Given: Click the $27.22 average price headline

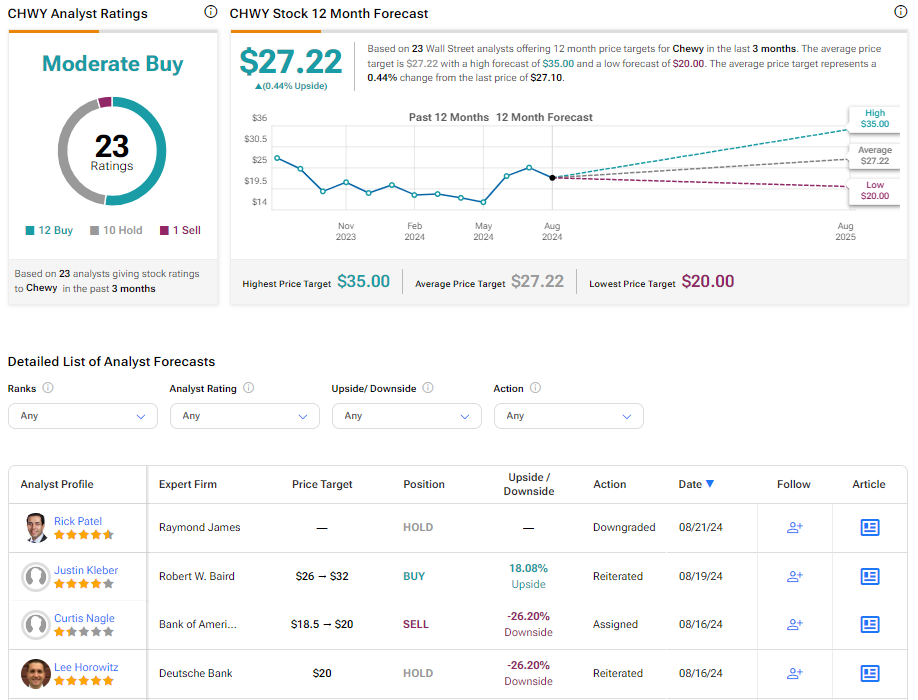Looking at the screenshot, I should tap(290, 61).
